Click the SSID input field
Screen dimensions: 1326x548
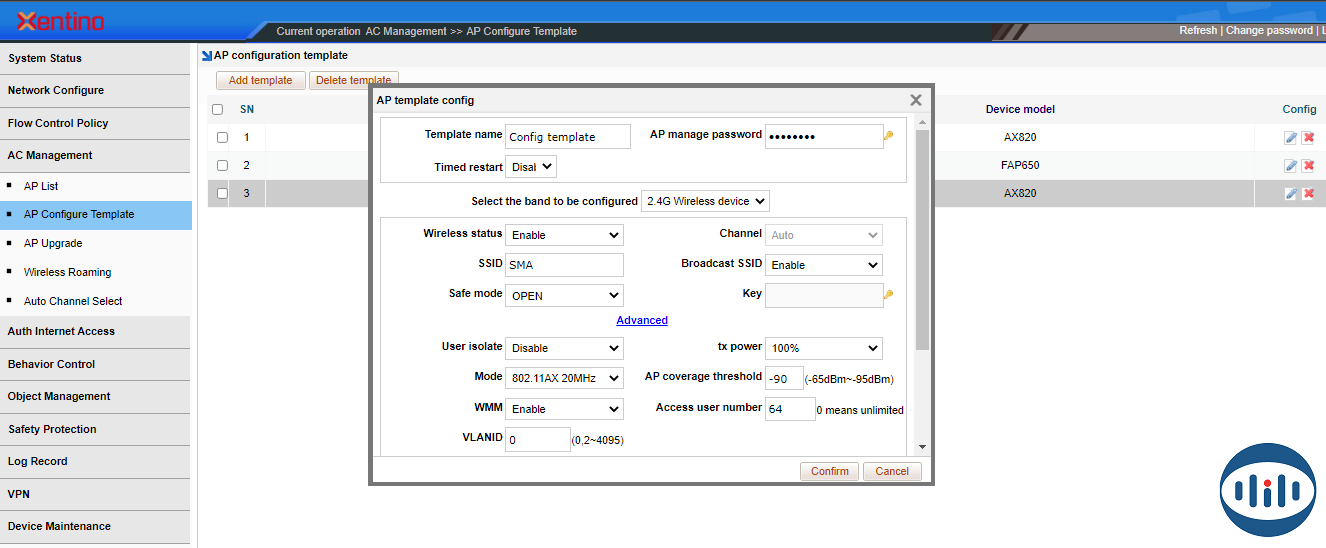click(564, 265)
